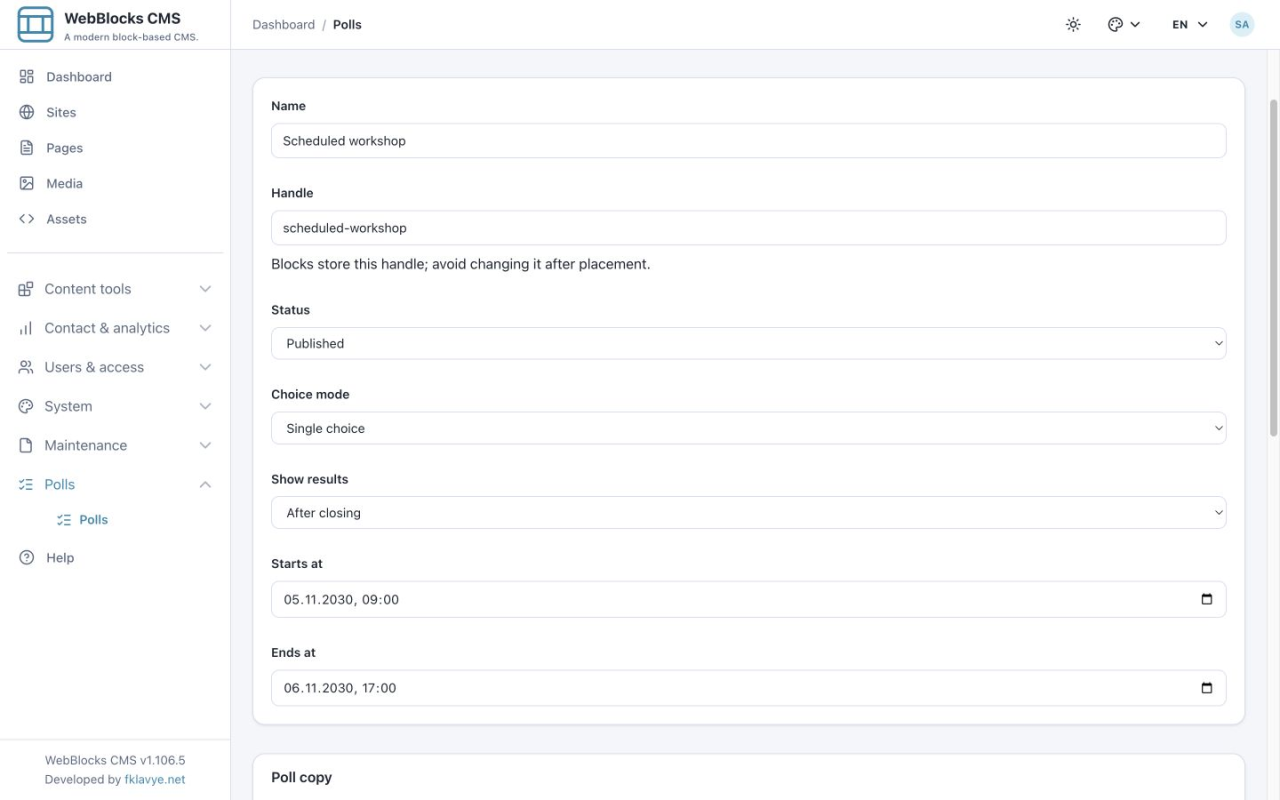1280x800 pixels.
Task: Click the Help question mark icon
Action: [x=27, y=558]
